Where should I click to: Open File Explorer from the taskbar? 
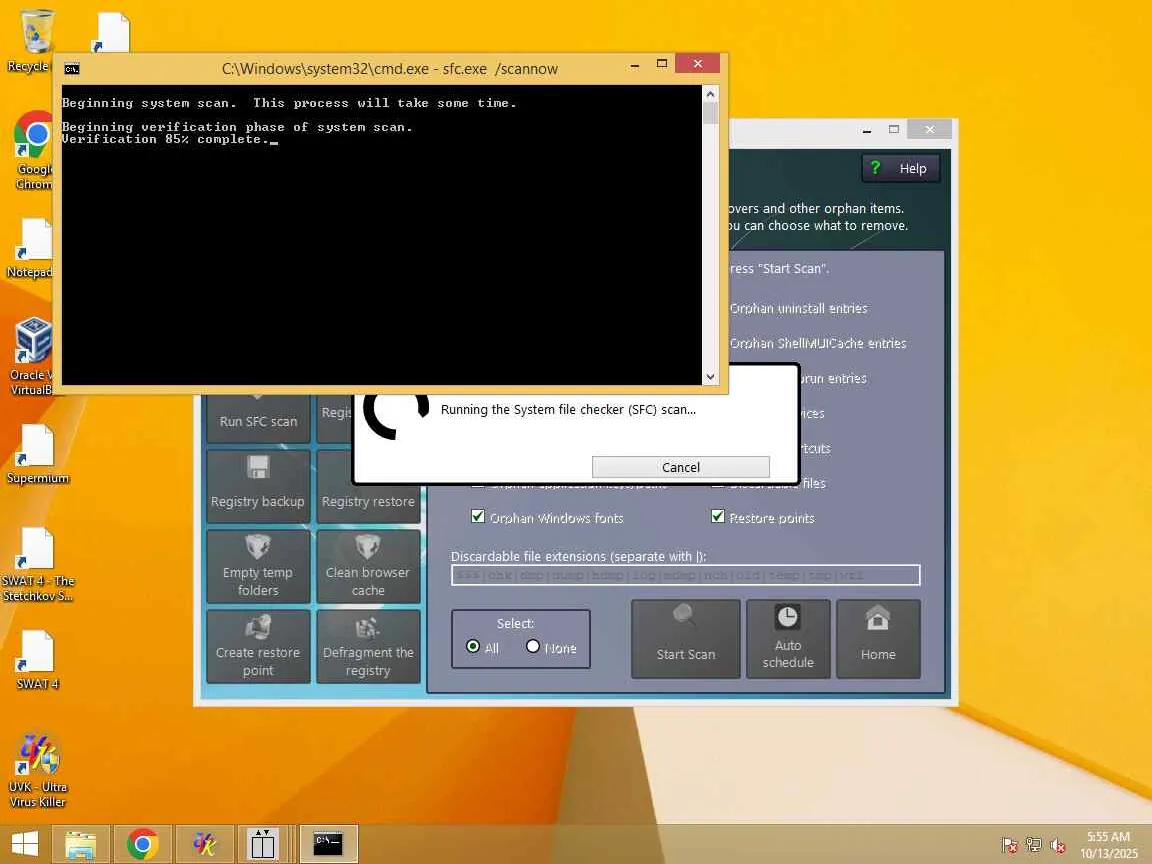(x=81, y=843)
